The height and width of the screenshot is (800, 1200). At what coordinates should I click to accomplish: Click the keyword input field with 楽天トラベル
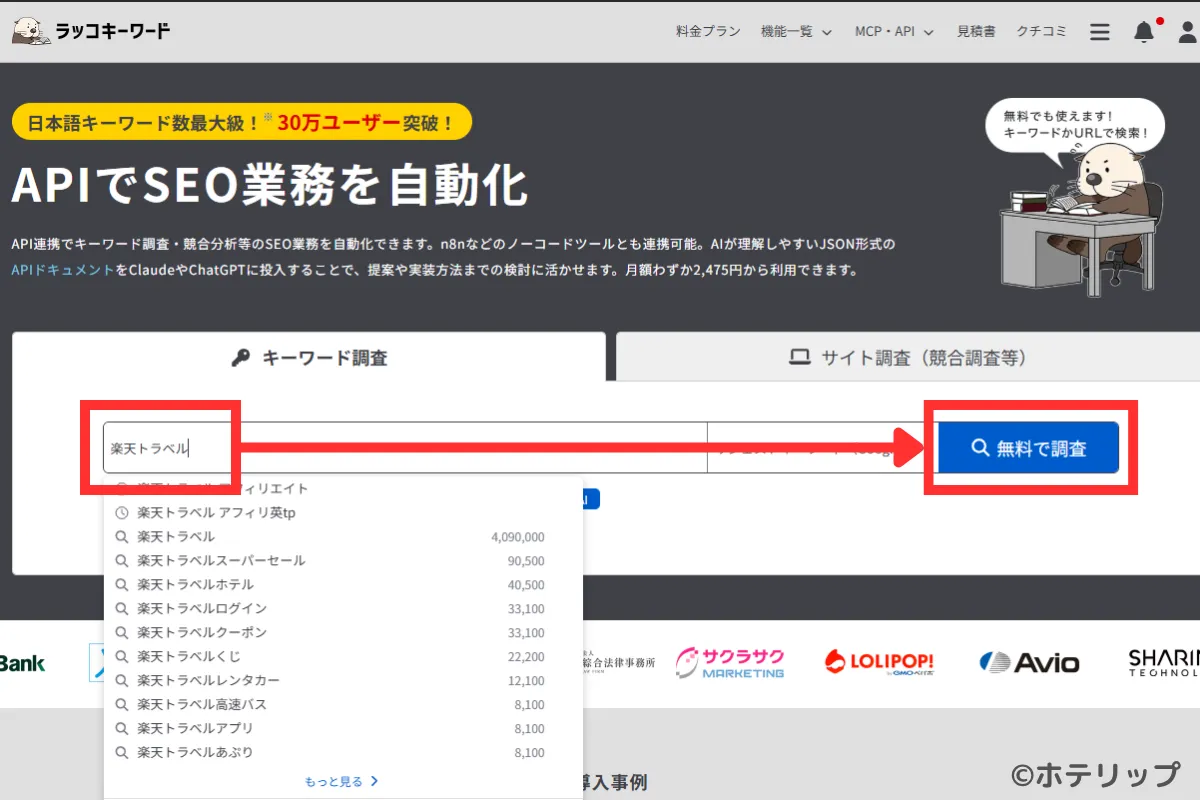click(405, 448)
